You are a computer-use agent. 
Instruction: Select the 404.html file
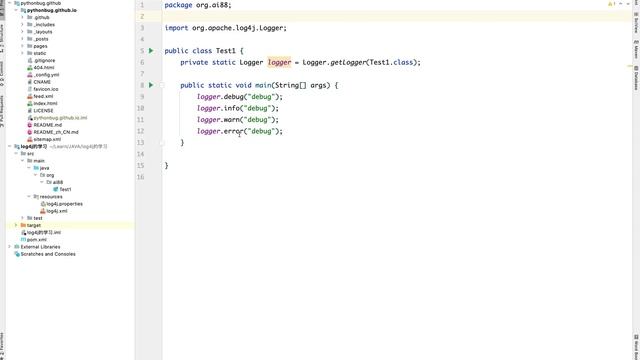tap(44, 68)
